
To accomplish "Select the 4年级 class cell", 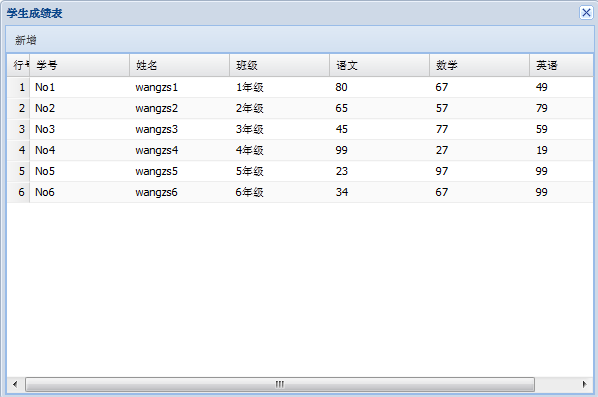I will click(280, 150).
